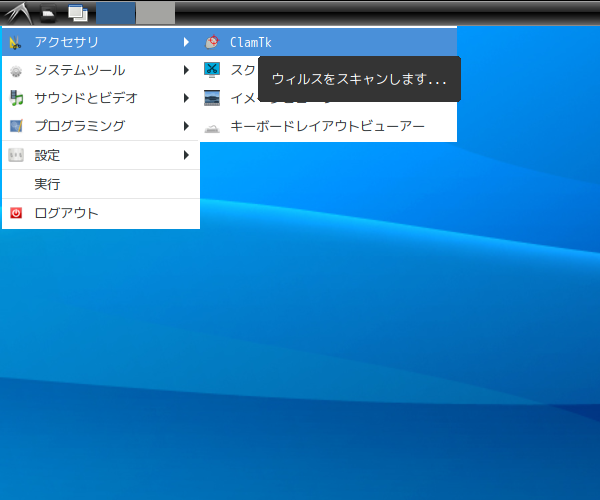Click the image viewer landscape icon
This screenshot has width=600, height=500.
[x=212, y=98]
